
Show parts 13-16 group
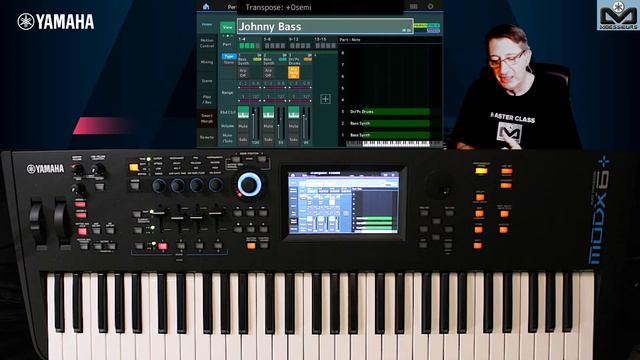324,43
